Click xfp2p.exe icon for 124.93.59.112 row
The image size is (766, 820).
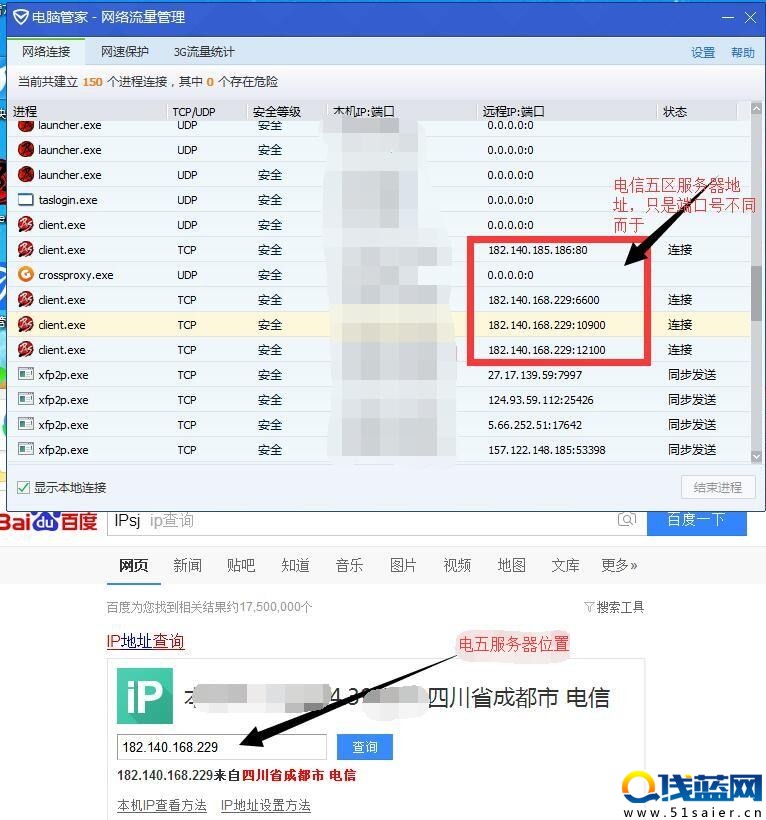tap(26, 400)
